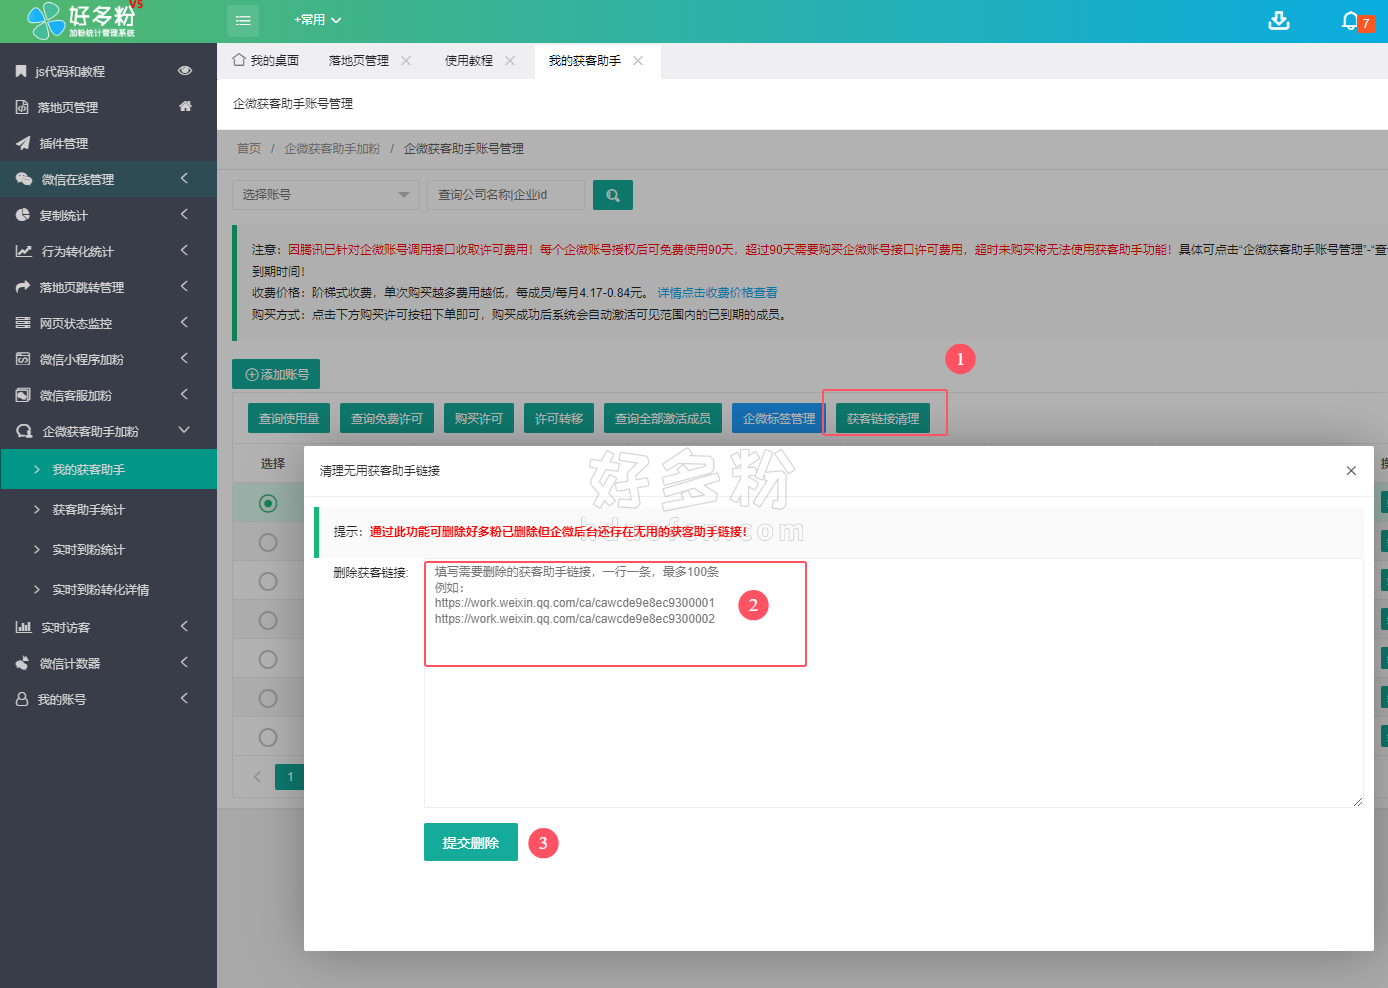Click the 查询公司名称/企业id search field

pyautogui.click(x=506, y=195)
